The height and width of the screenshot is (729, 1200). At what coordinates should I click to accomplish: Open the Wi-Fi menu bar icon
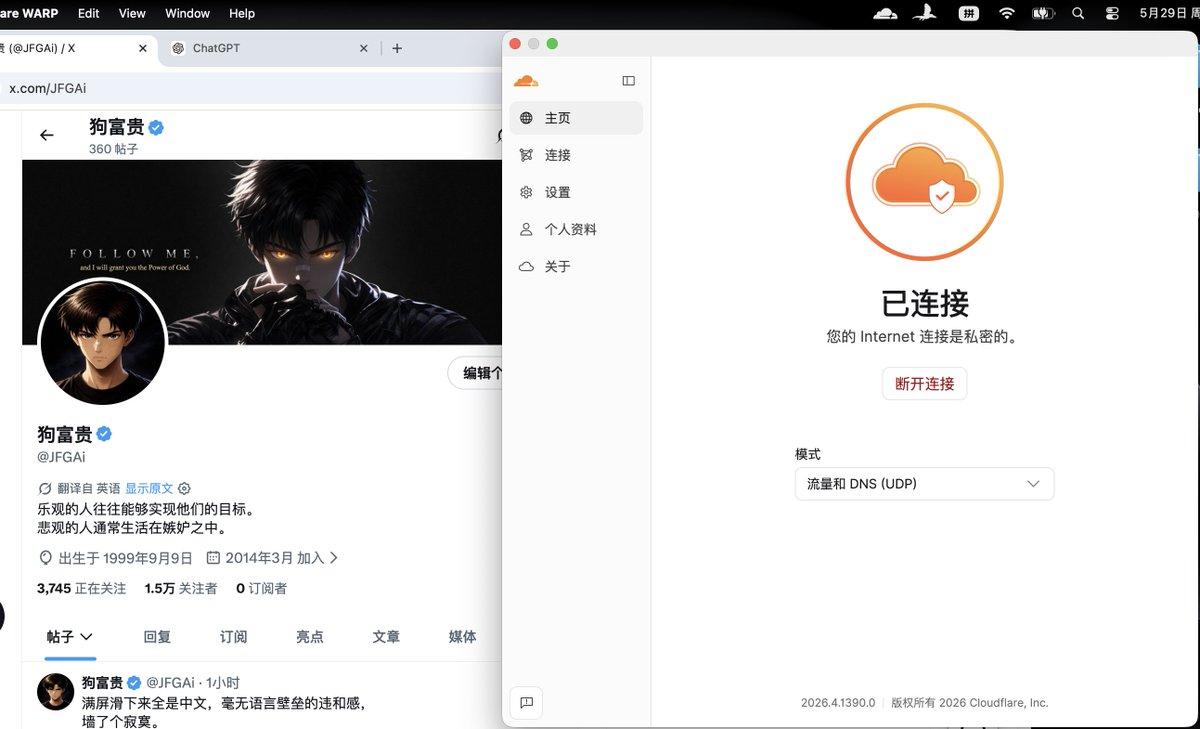pos(1007,13)
